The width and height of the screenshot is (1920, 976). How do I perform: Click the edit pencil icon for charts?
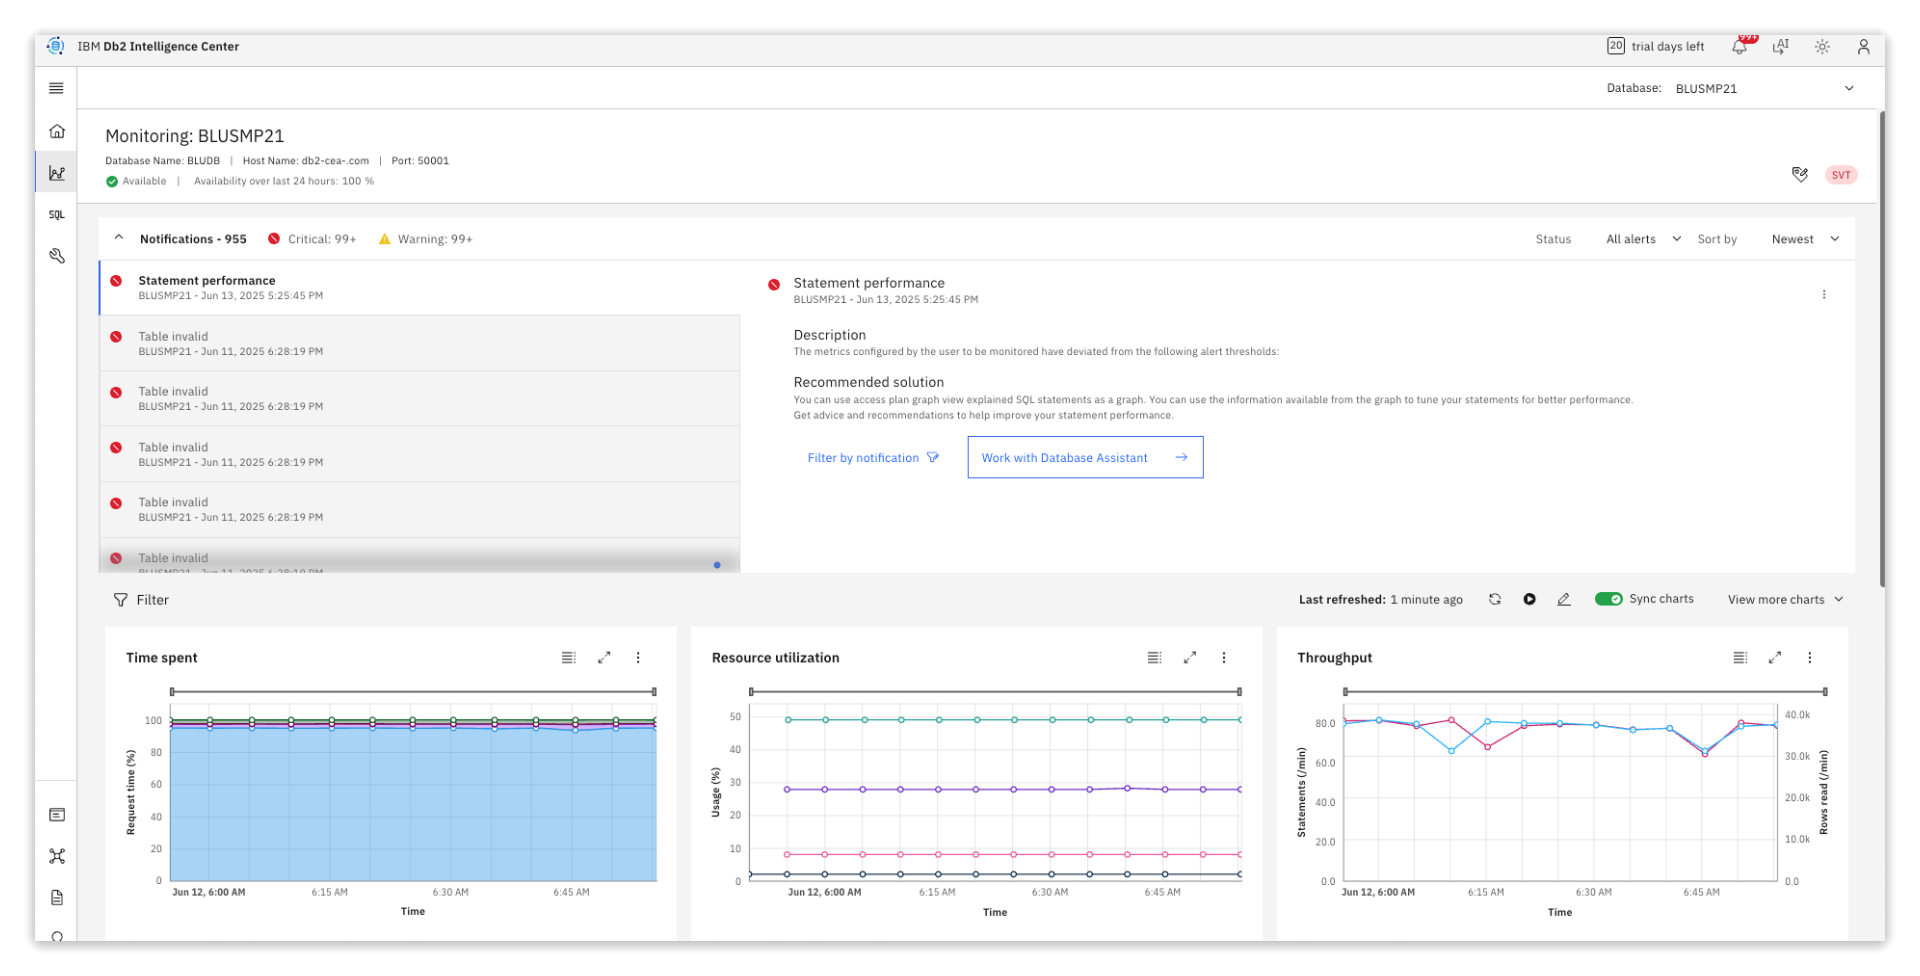[x=1564, y=599]
